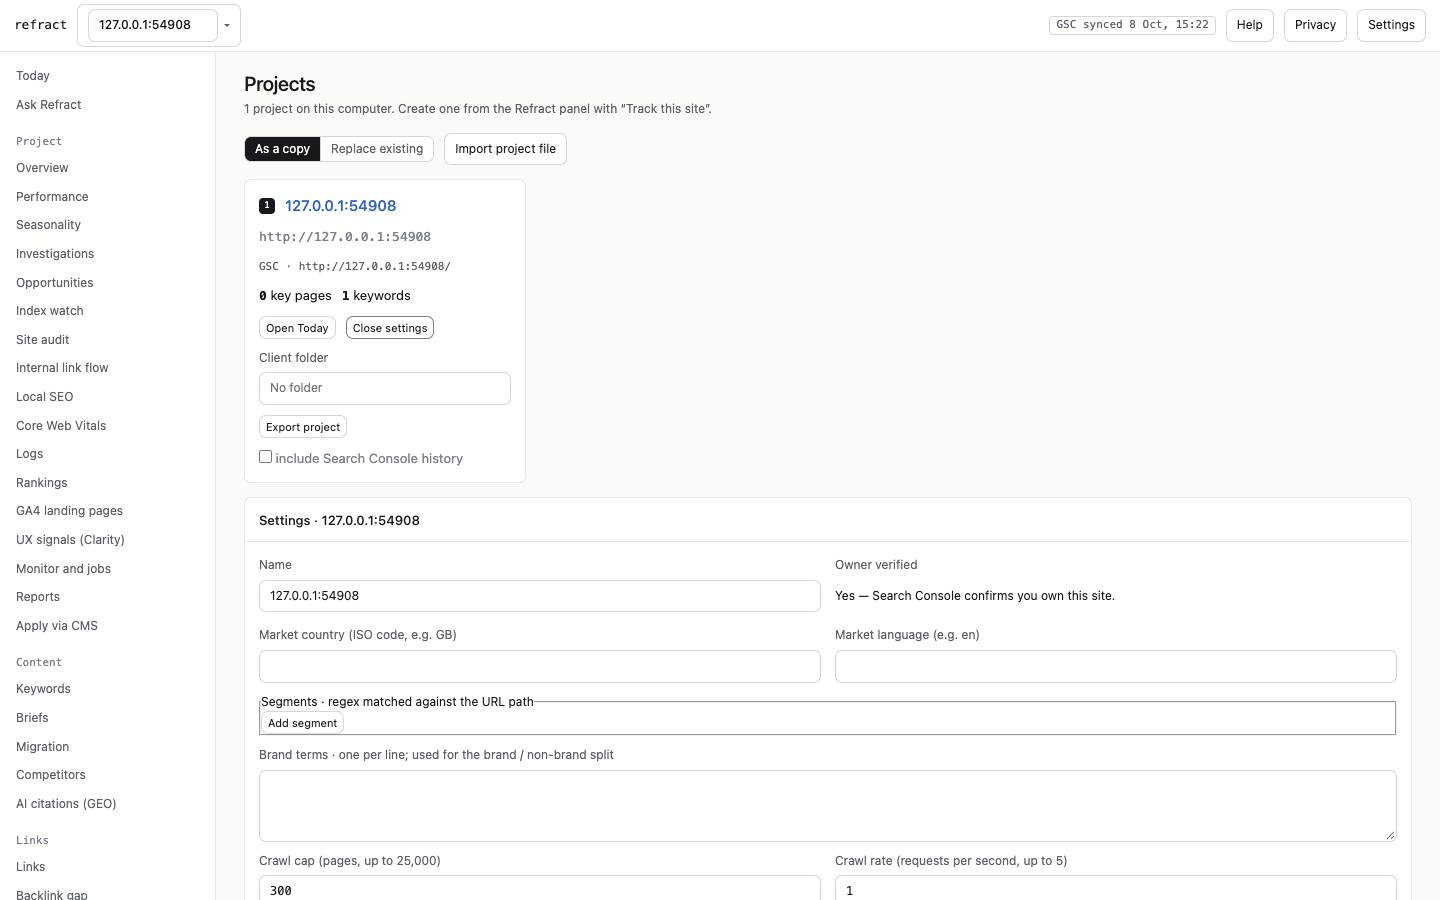Open Rankings in the sidebar
1440x900 pixels.
[x=42, y=483]
